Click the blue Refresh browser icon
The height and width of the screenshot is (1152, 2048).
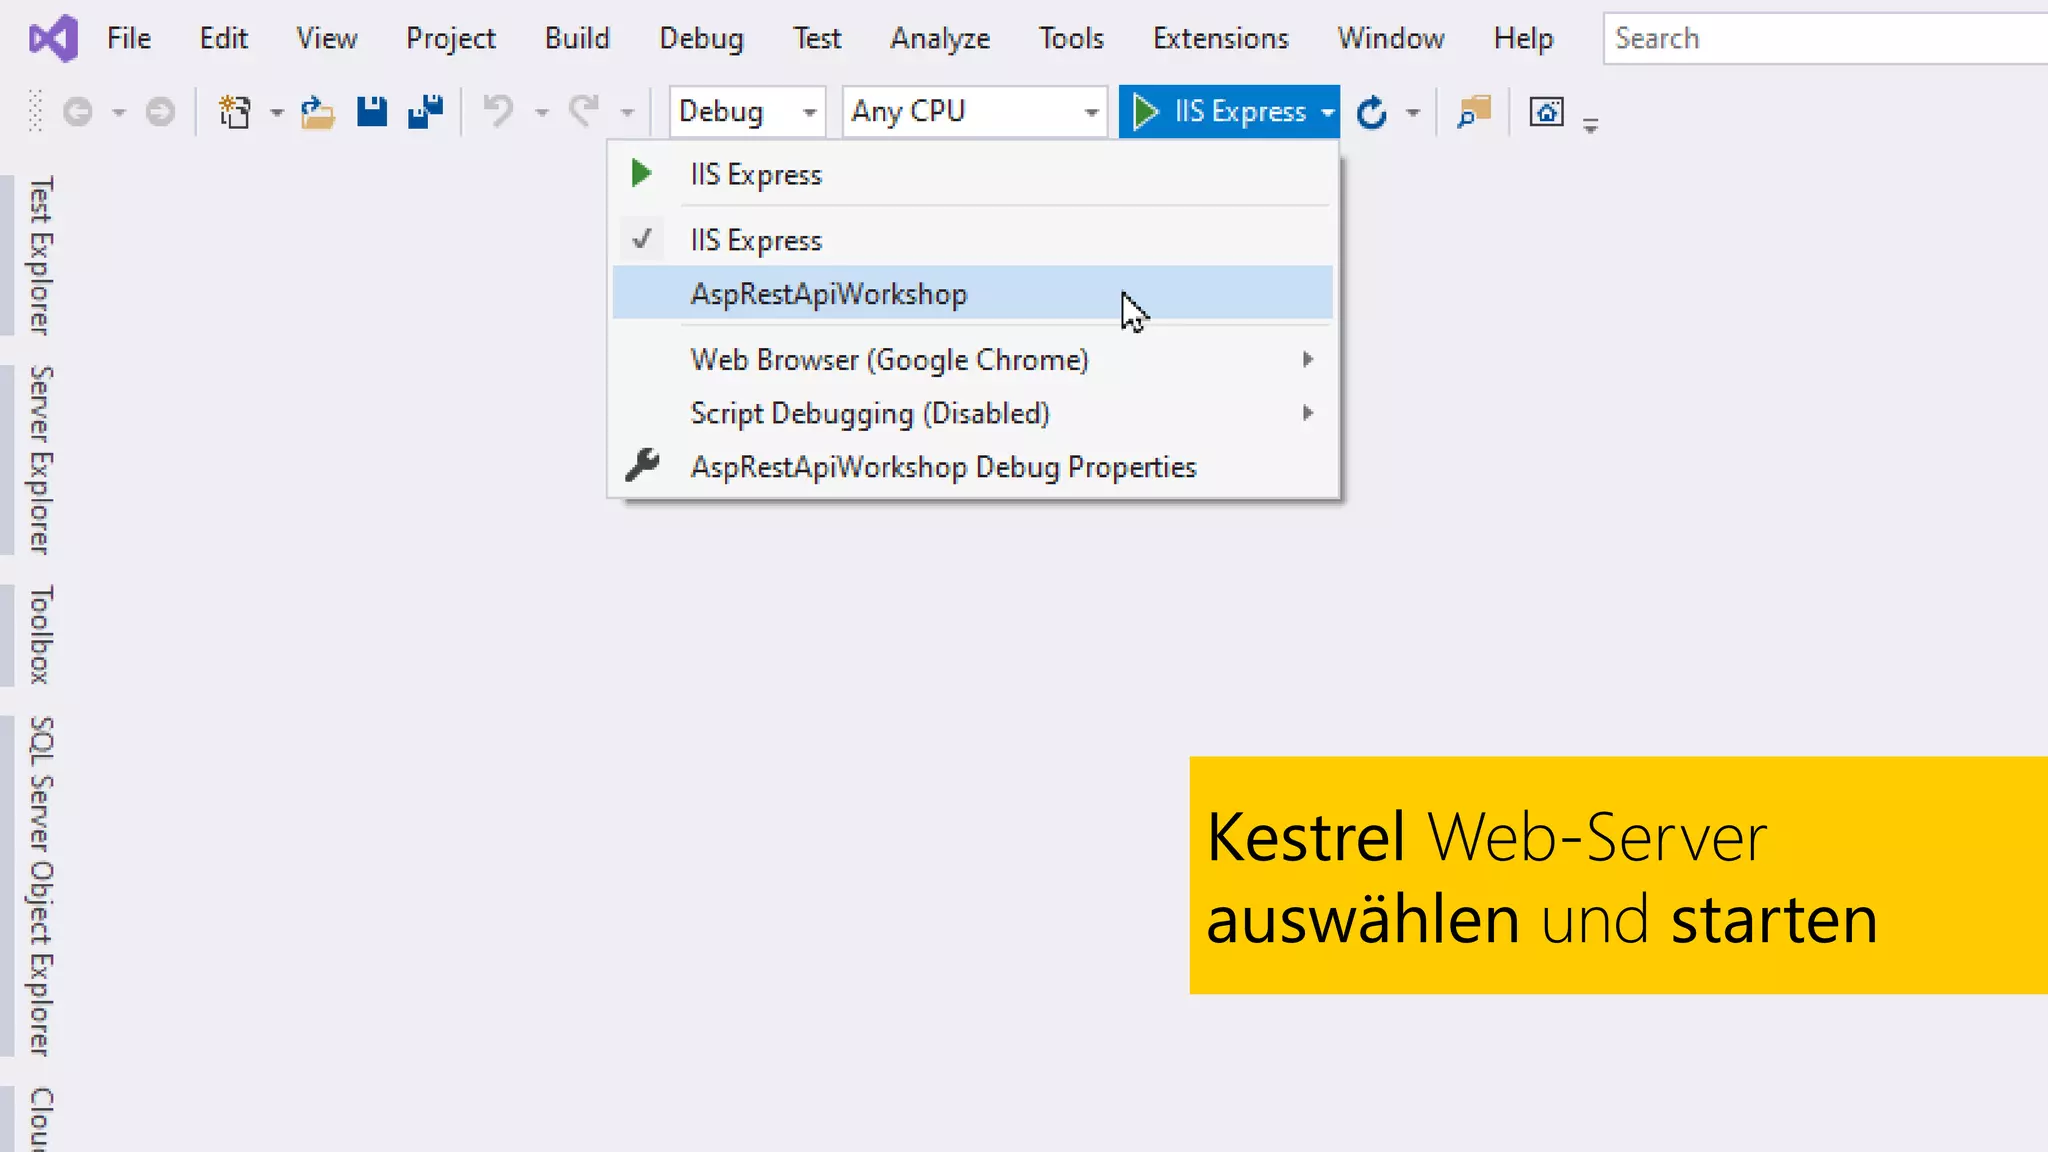1372,112
